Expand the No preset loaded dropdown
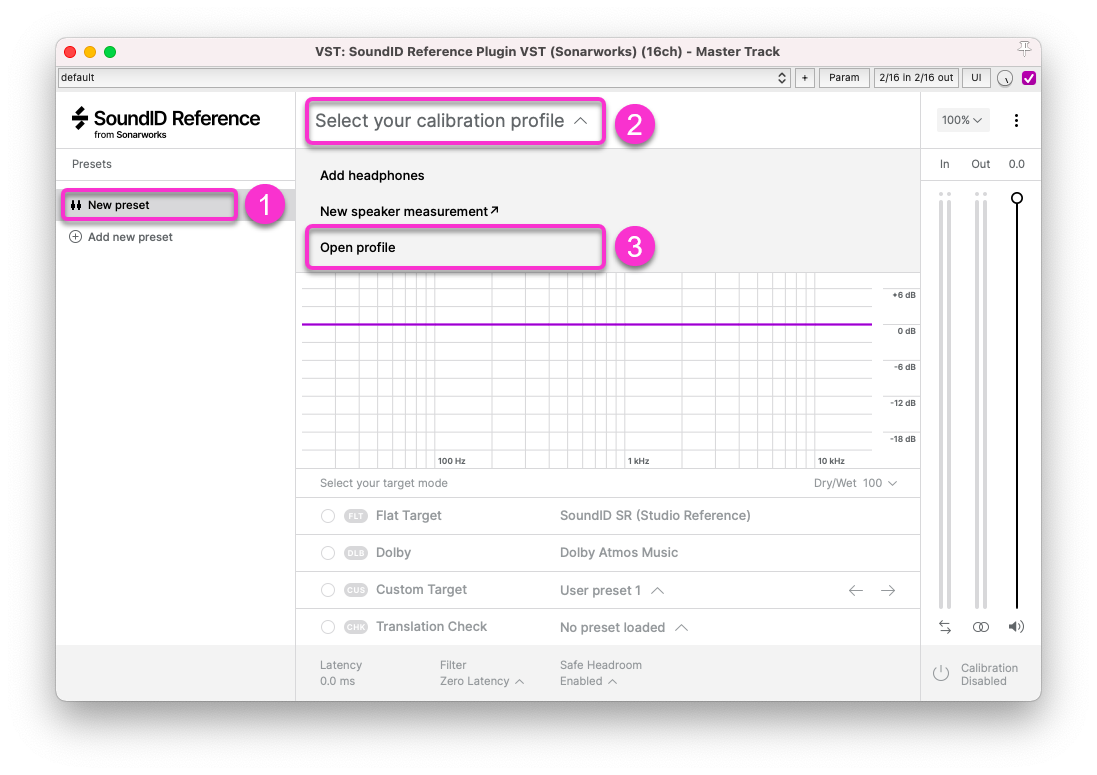The image size is (1097, 775). pyautogui.click(x=623, y=627)
